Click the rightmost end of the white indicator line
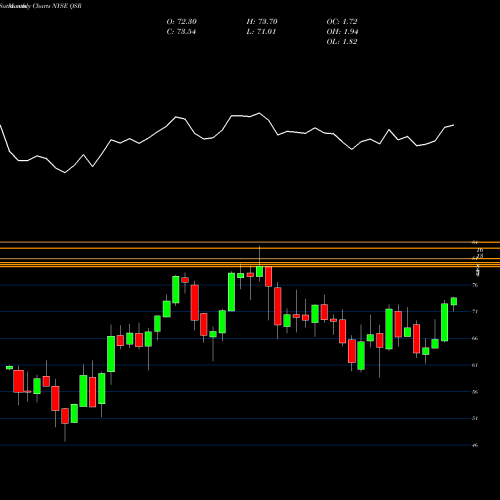Image resolution: width=500 pixels, height=500 pixels. [453, 125]
